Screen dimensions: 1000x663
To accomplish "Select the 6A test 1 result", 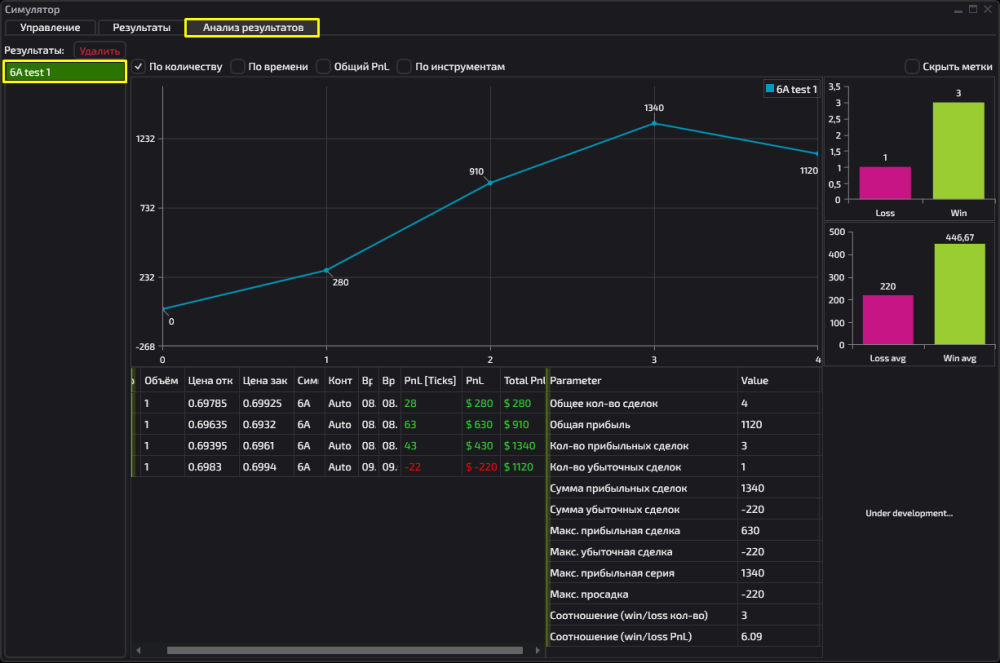I will [64, 72].
